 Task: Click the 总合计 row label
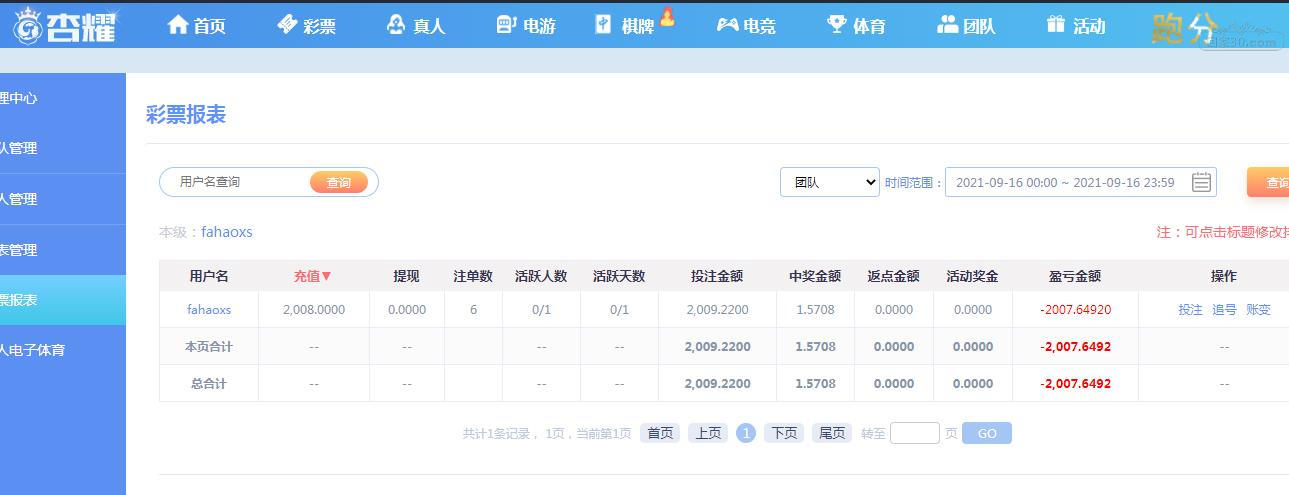(209, 384)
